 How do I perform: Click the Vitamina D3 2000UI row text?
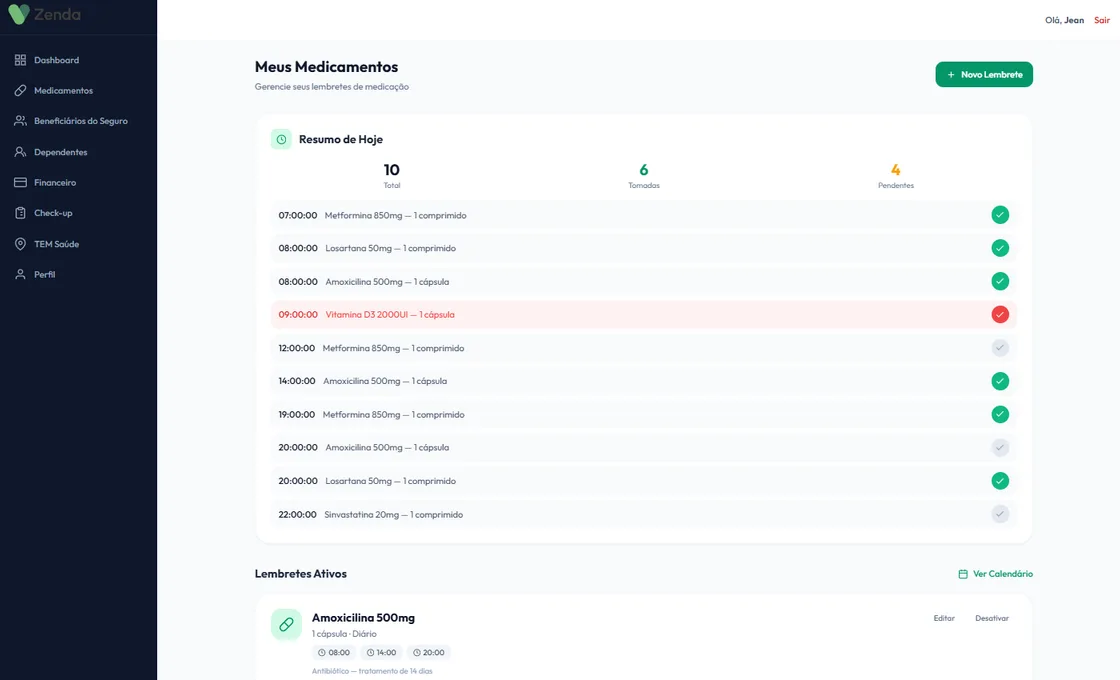point(390,315)
